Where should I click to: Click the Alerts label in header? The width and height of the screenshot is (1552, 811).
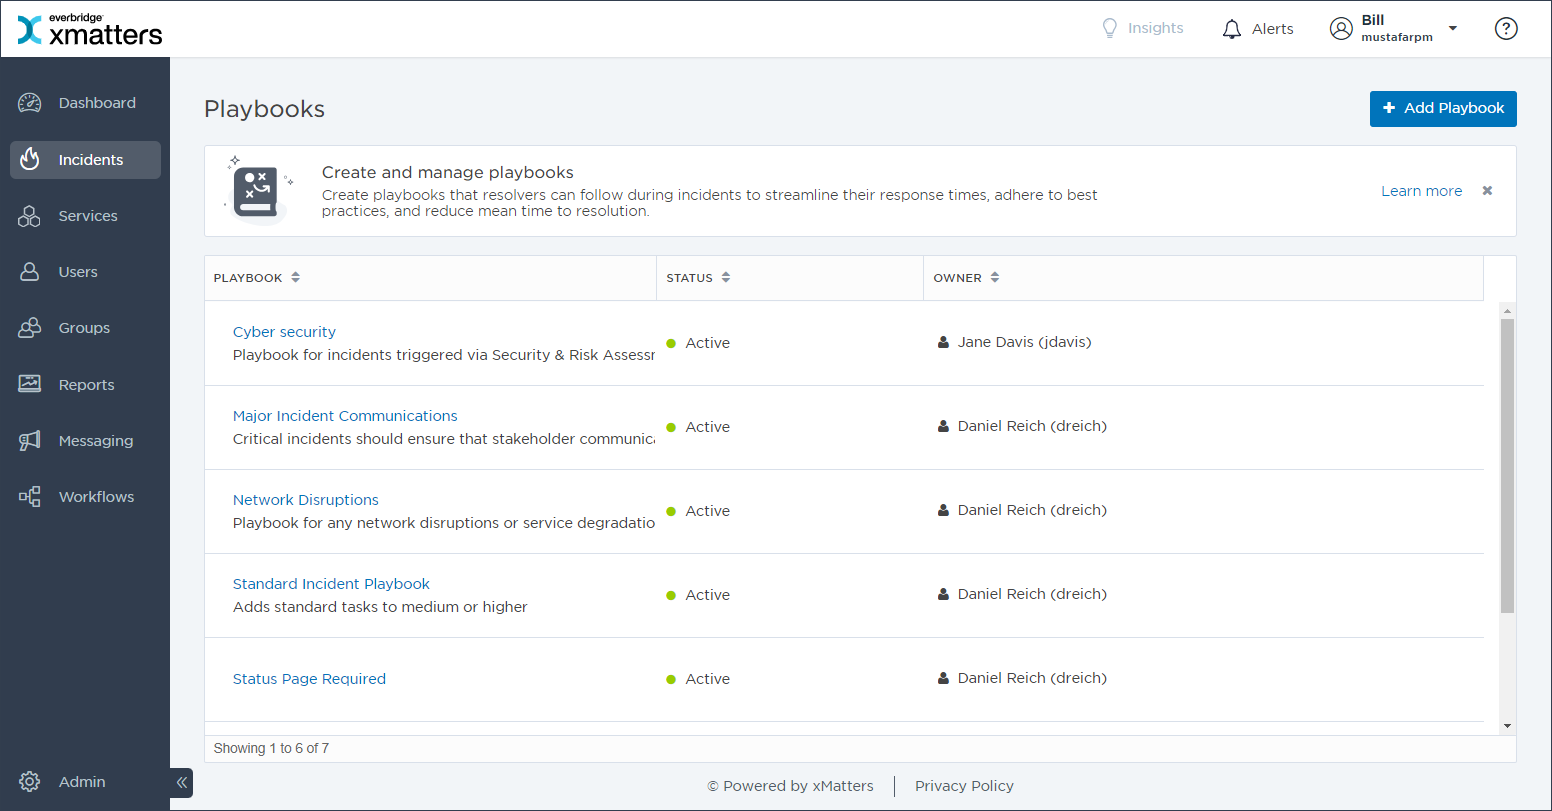tap(1273, 29)
